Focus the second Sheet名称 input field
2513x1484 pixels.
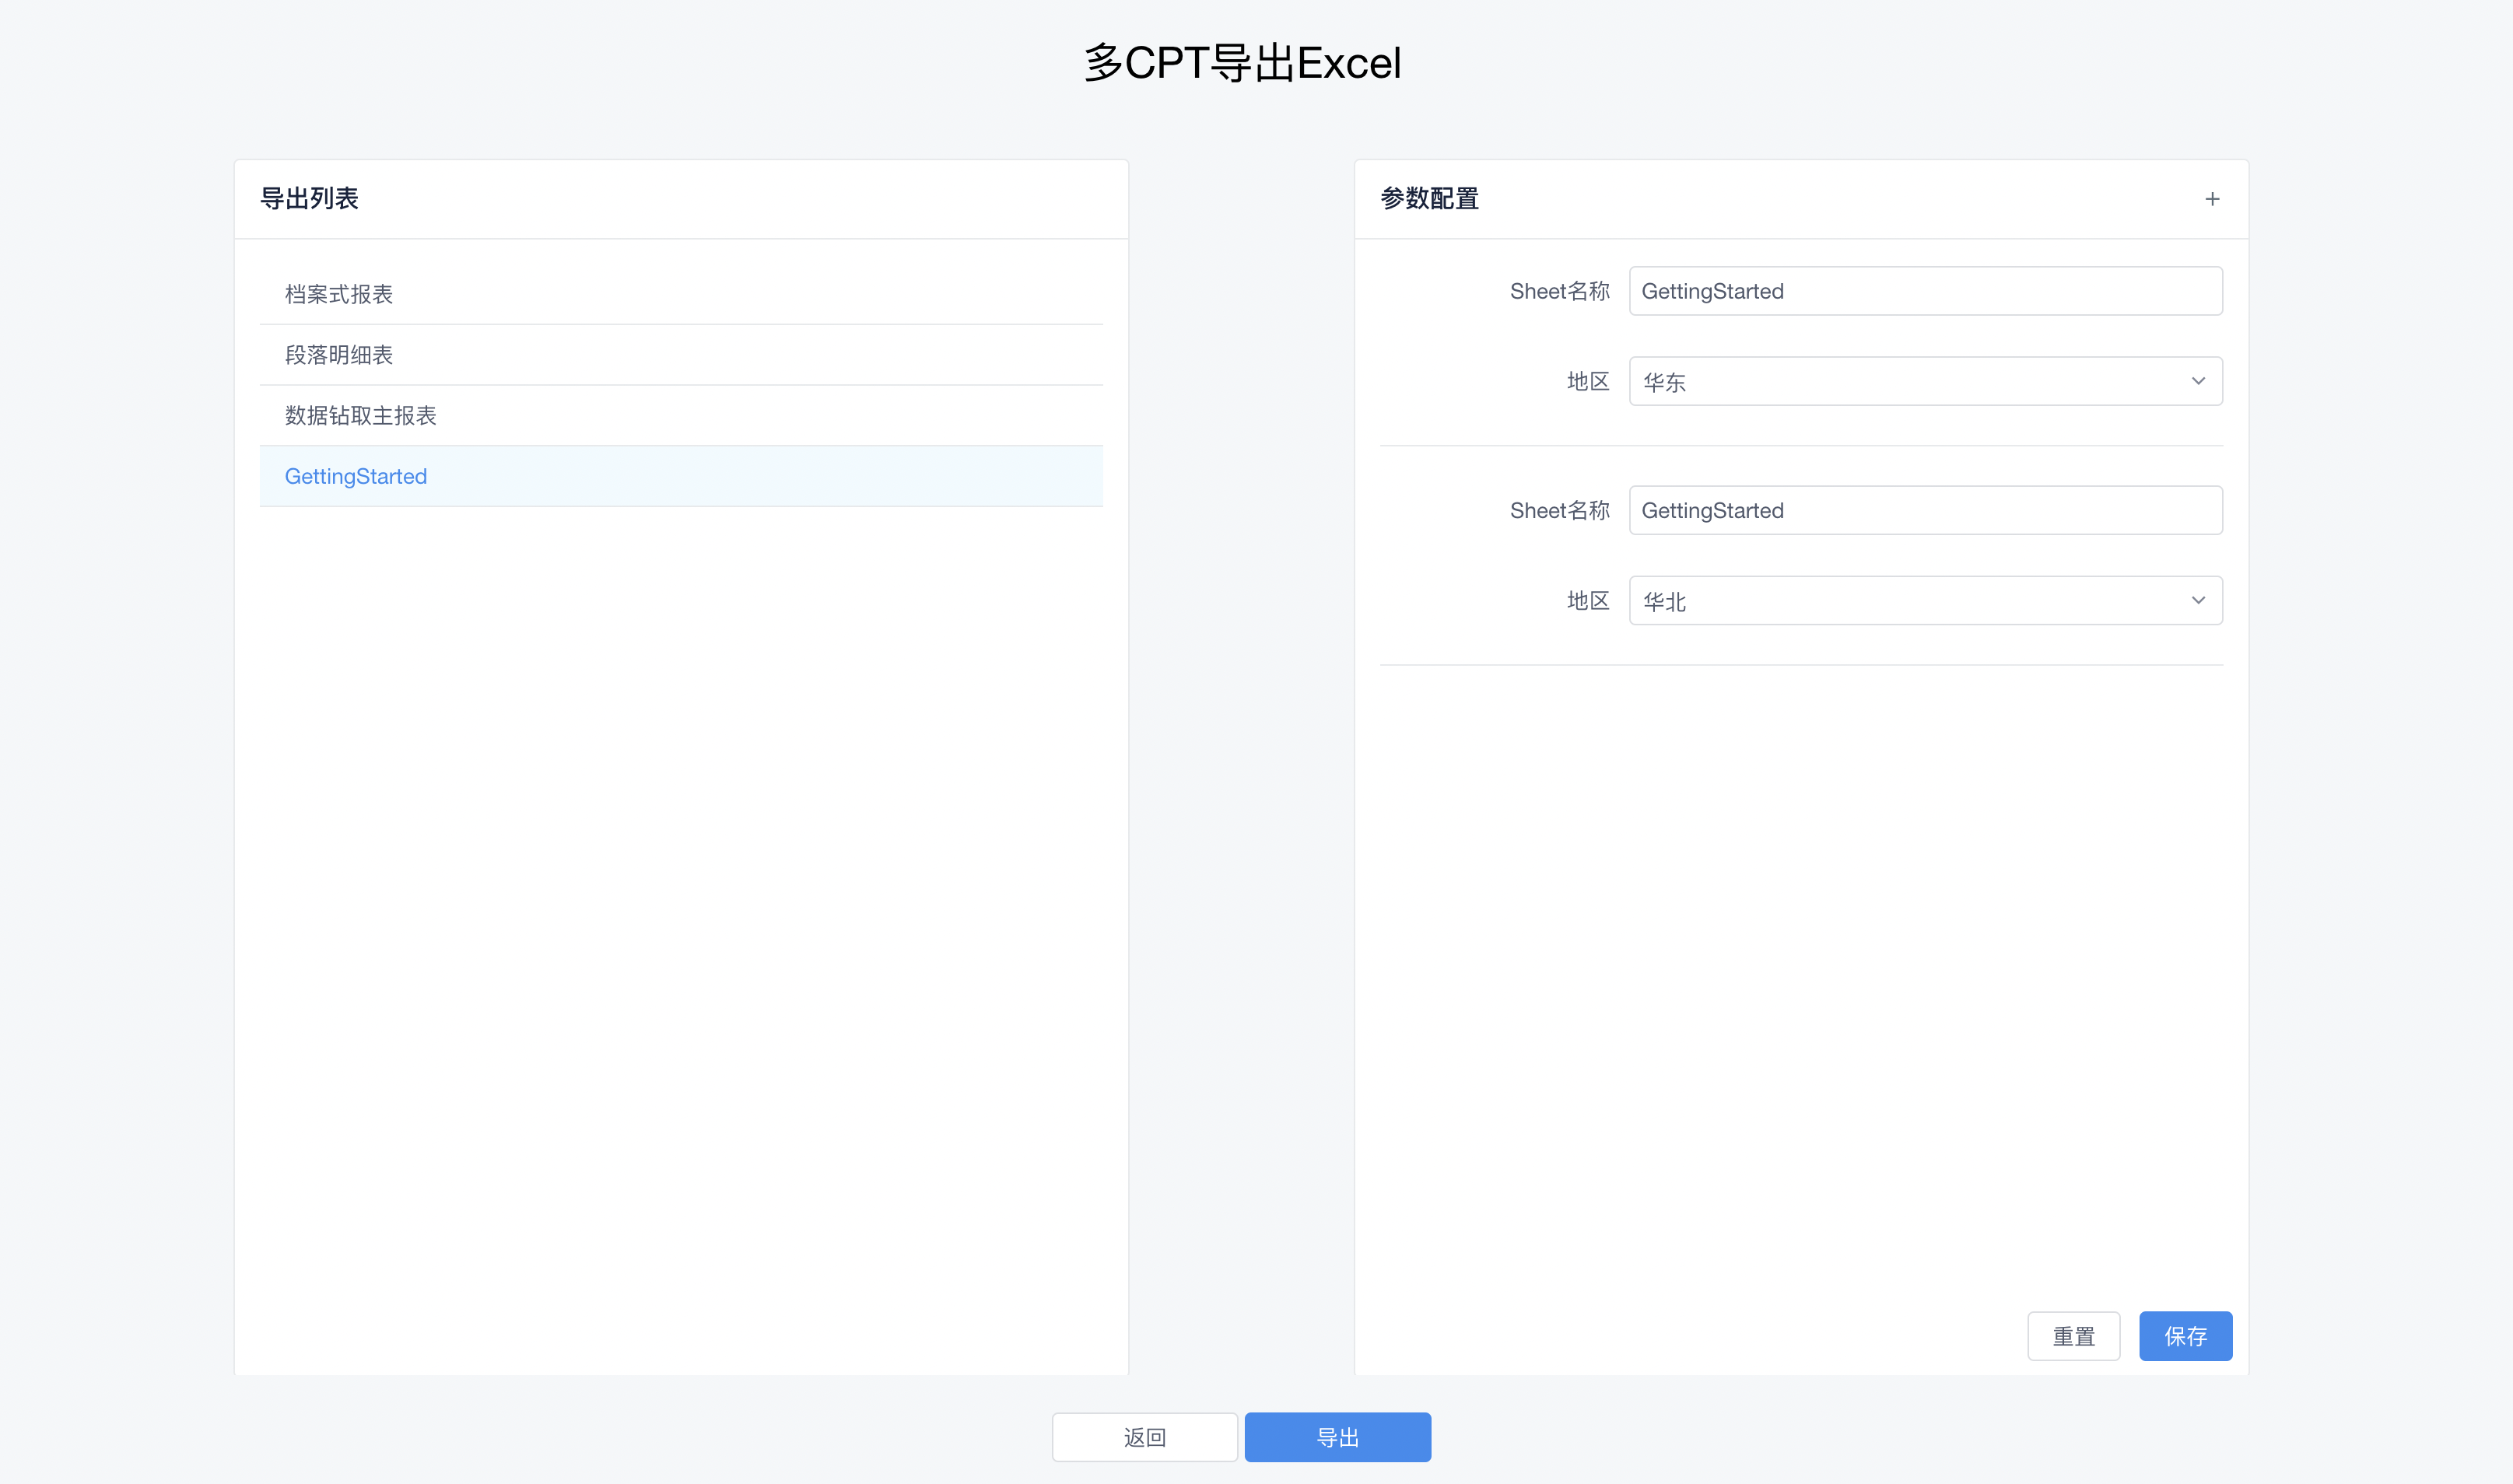pyautogui.click(x=1925, y=510)
